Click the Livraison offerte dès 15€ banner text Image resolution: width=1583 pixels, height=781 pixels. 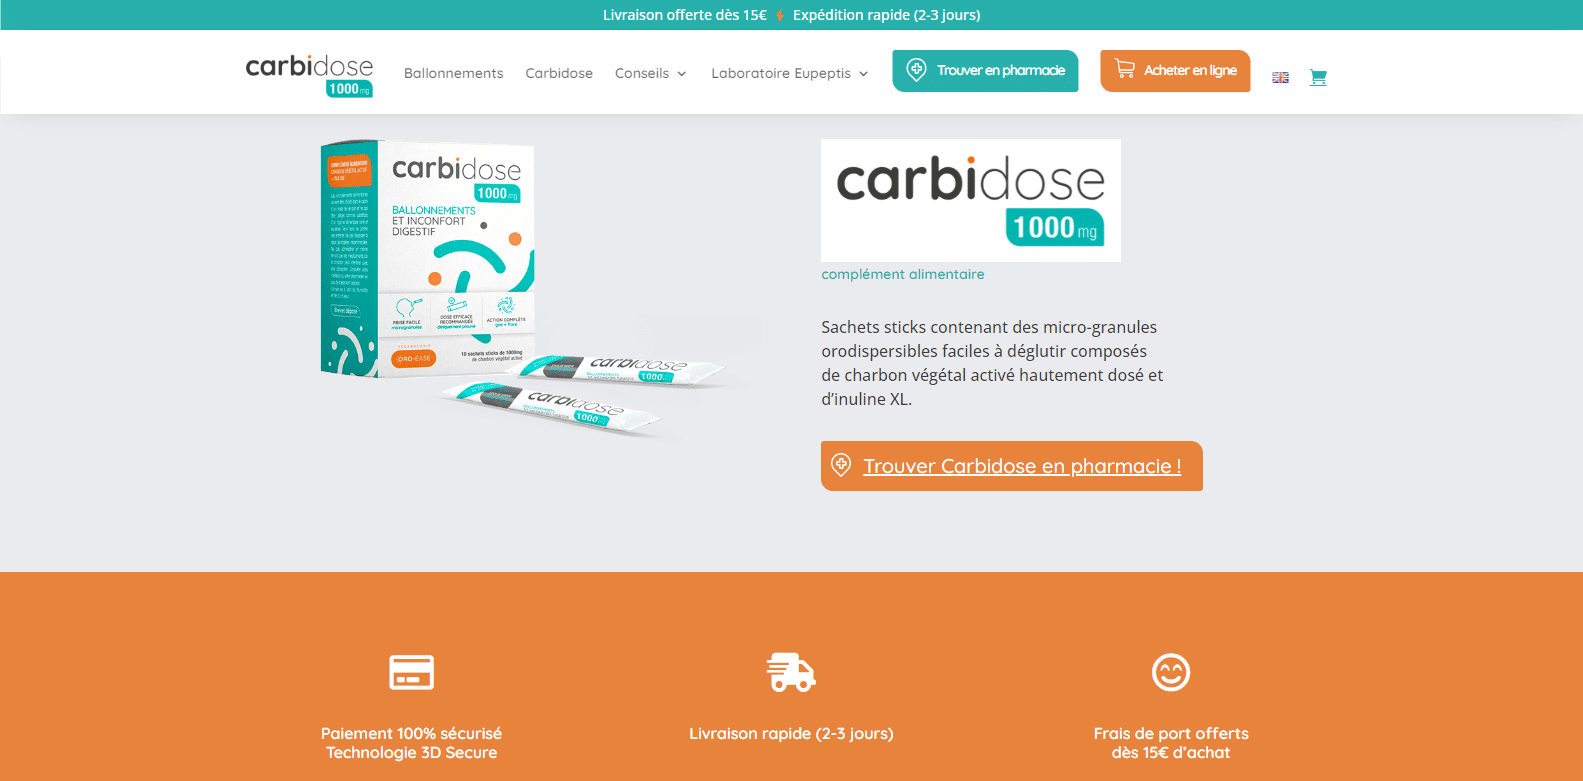coord(685,15)
